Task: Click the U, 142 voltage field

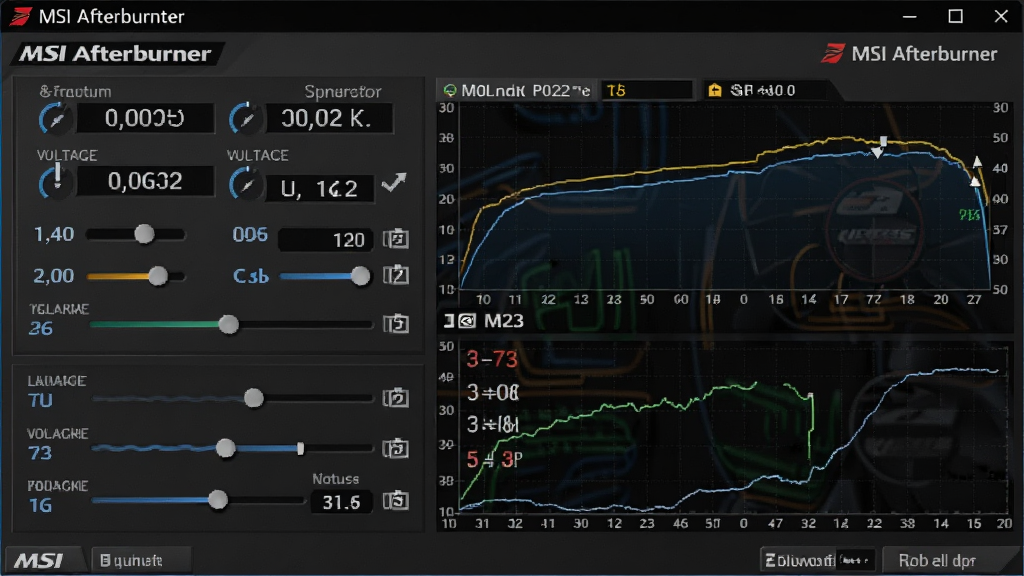Action: coord(320,188)
